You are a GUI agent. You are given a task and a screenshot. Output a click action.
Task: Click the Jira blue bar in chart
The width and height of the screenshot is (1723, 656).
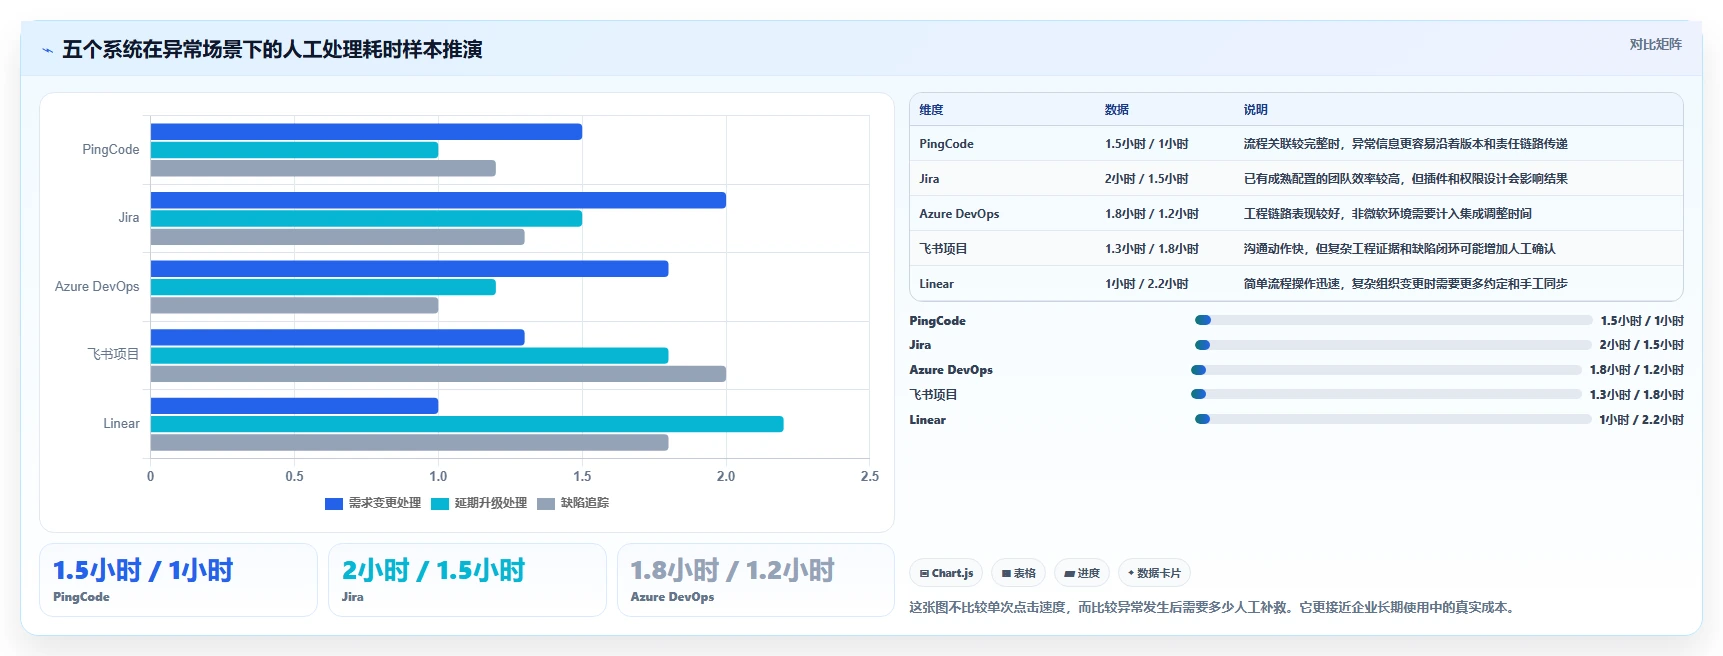(438, 200)
